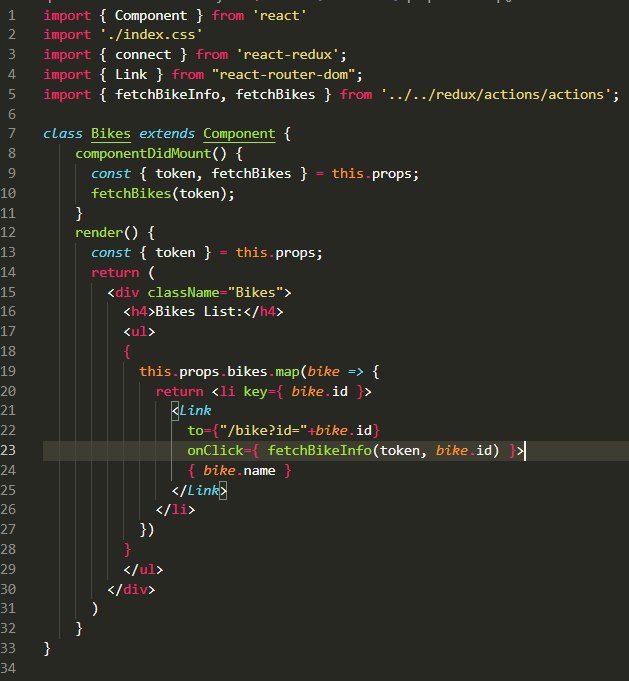Viewport: 629px width, 681px height.
Task: Click the word 'Component' in the react import
Action: tap(151, 15)
